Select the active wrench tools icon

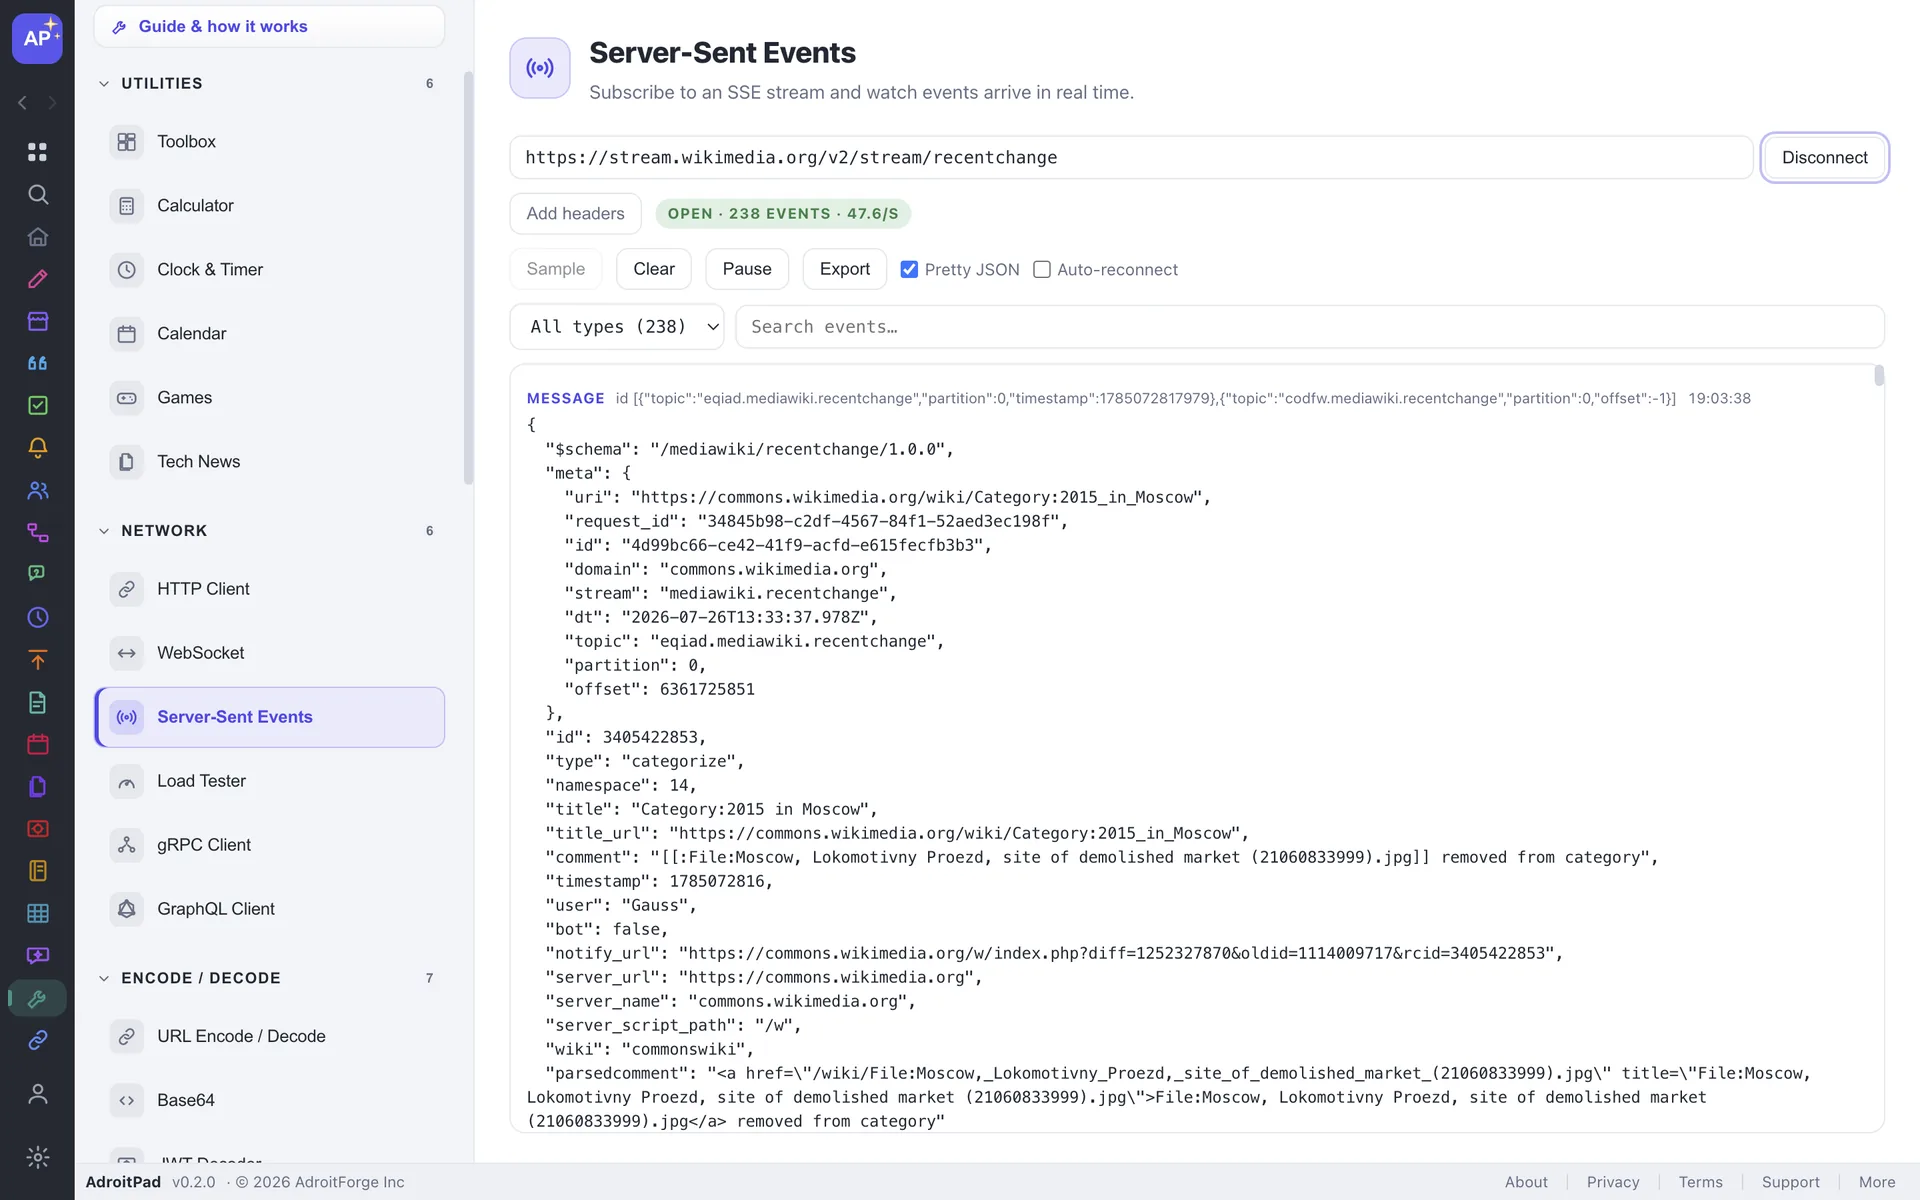(37, 998)
